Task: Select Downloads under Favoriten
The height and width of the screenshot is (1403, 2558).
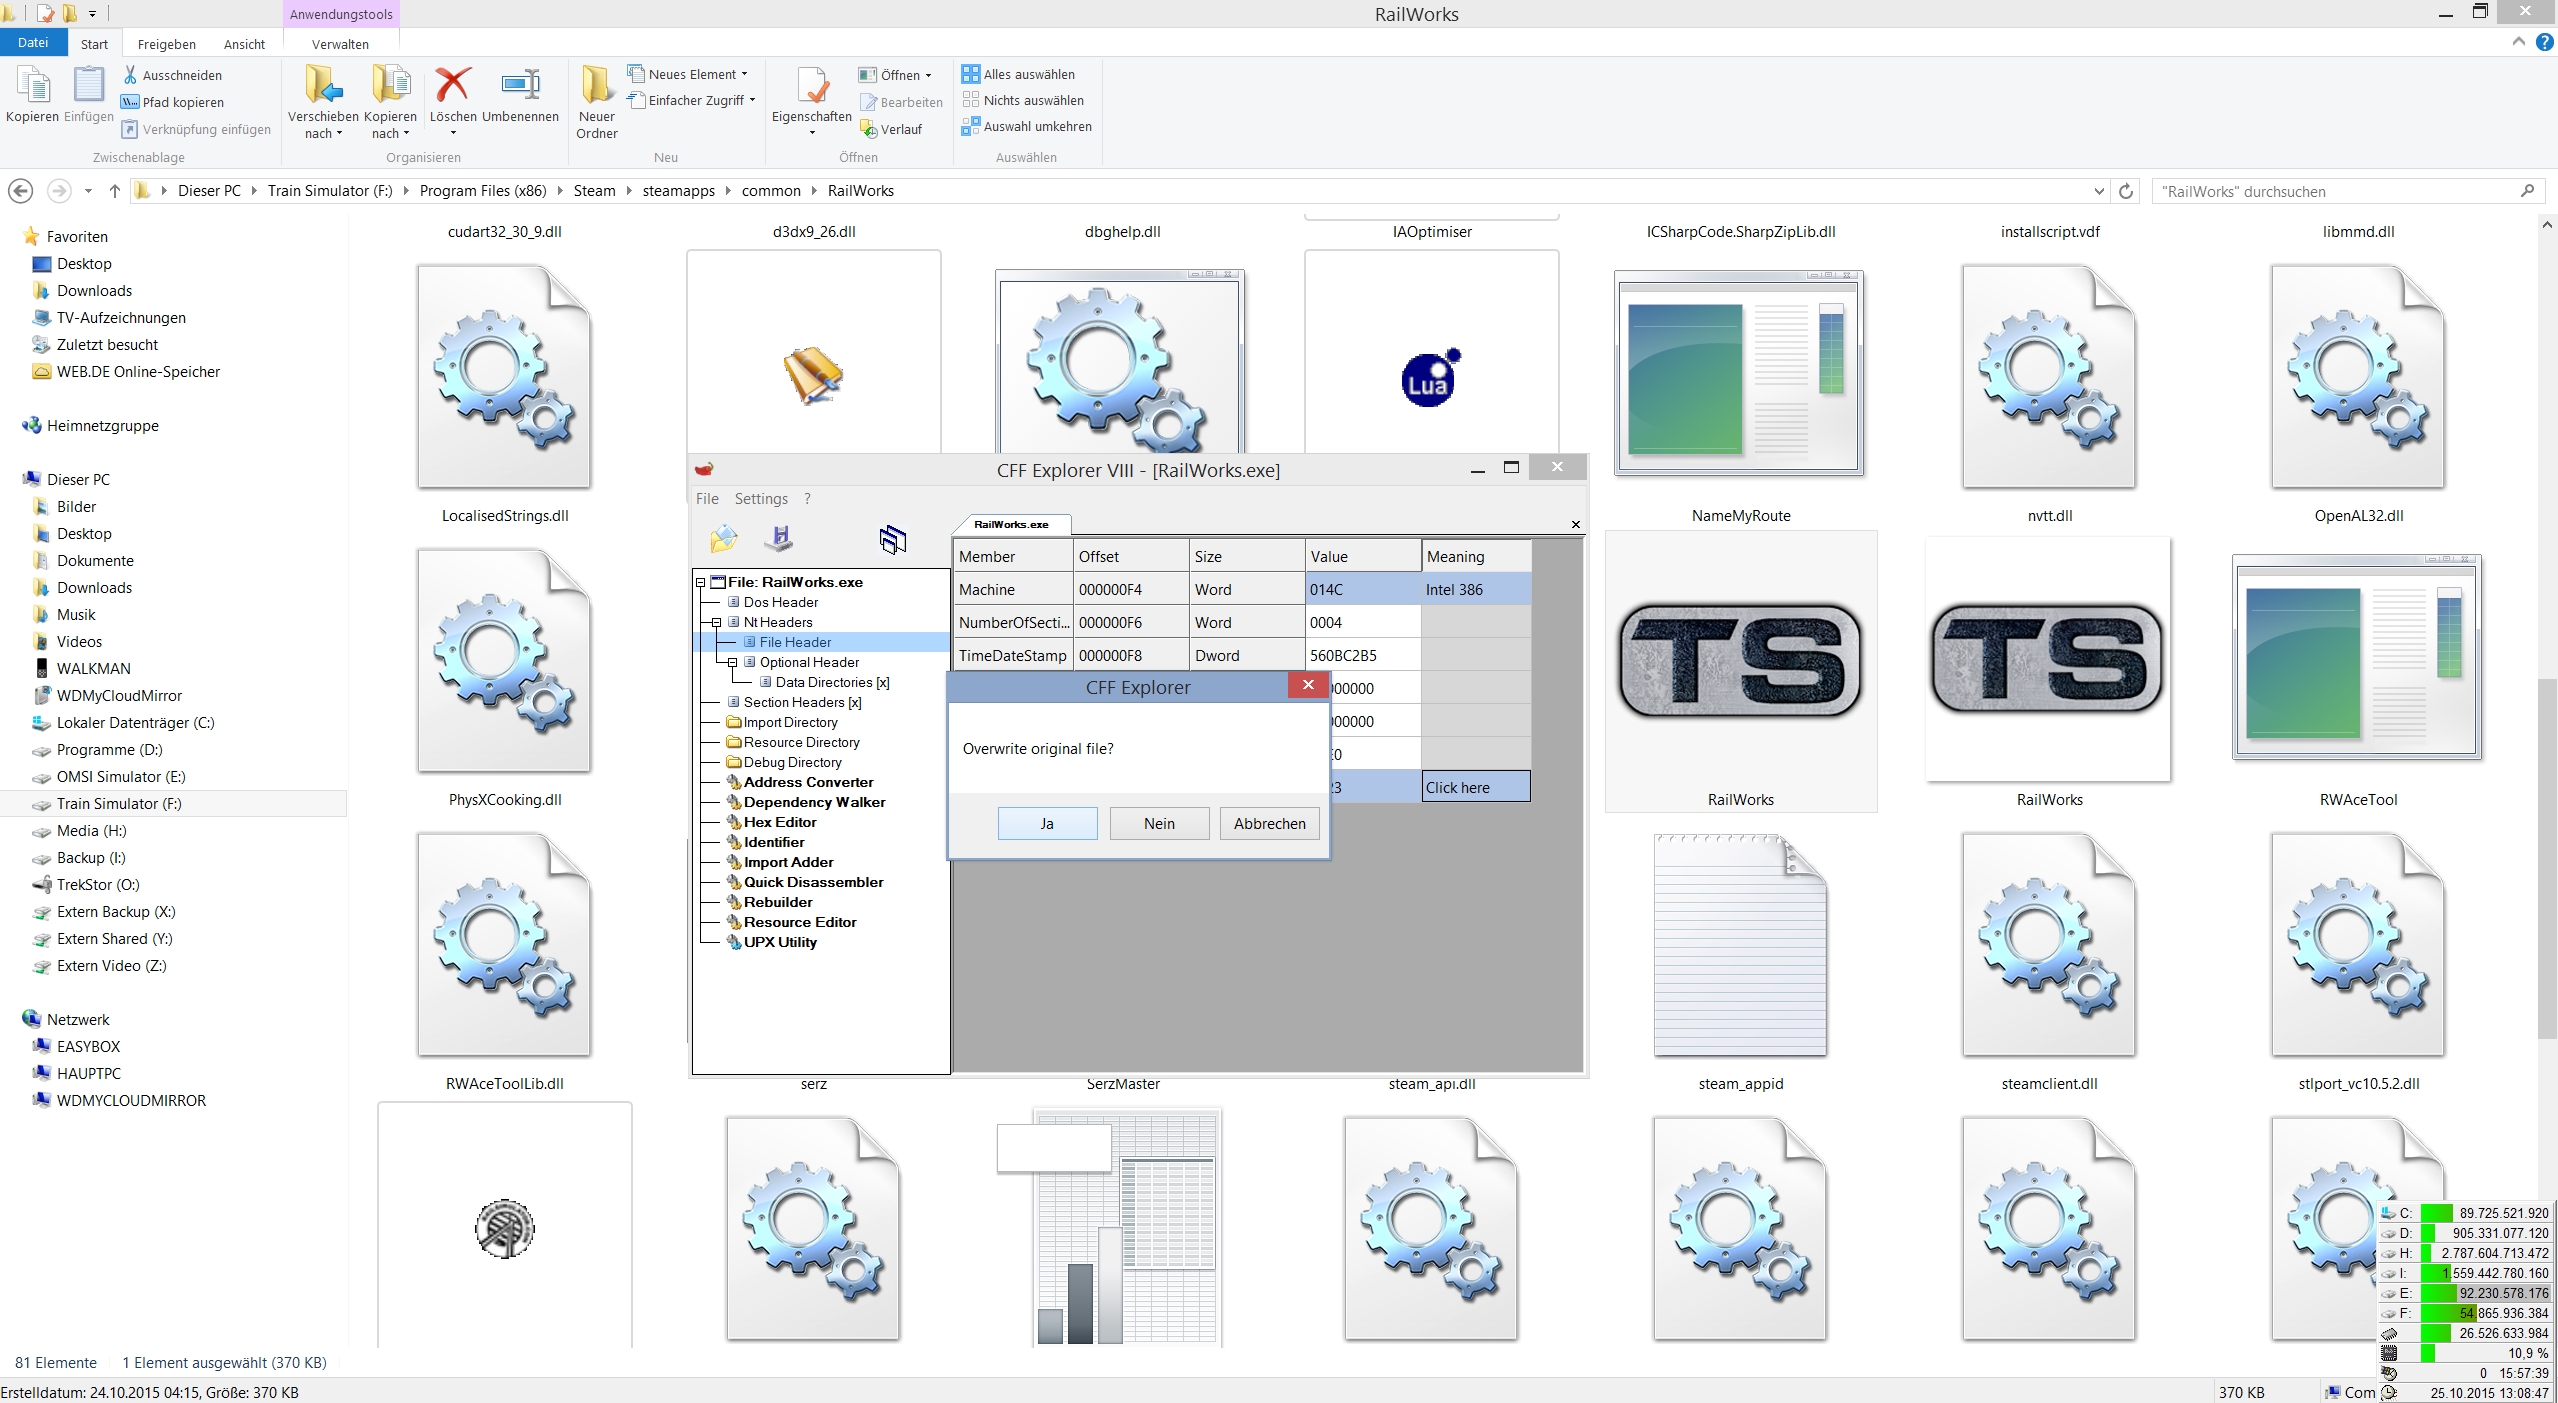Action: coord(94,291)
